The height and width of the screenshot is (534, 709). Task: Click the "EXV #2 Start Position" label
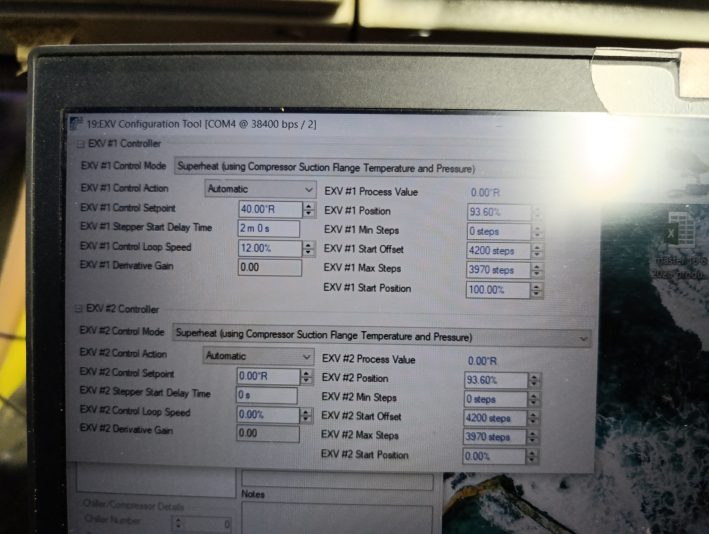point(364,454)
